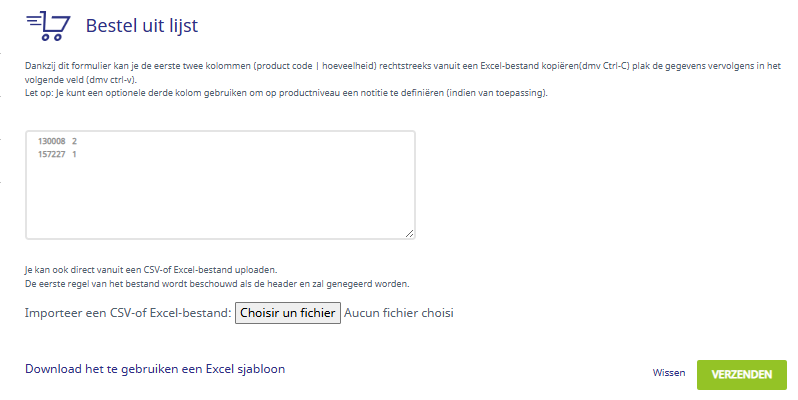Click product code 130008 in the textarea

tap(50, 142)
